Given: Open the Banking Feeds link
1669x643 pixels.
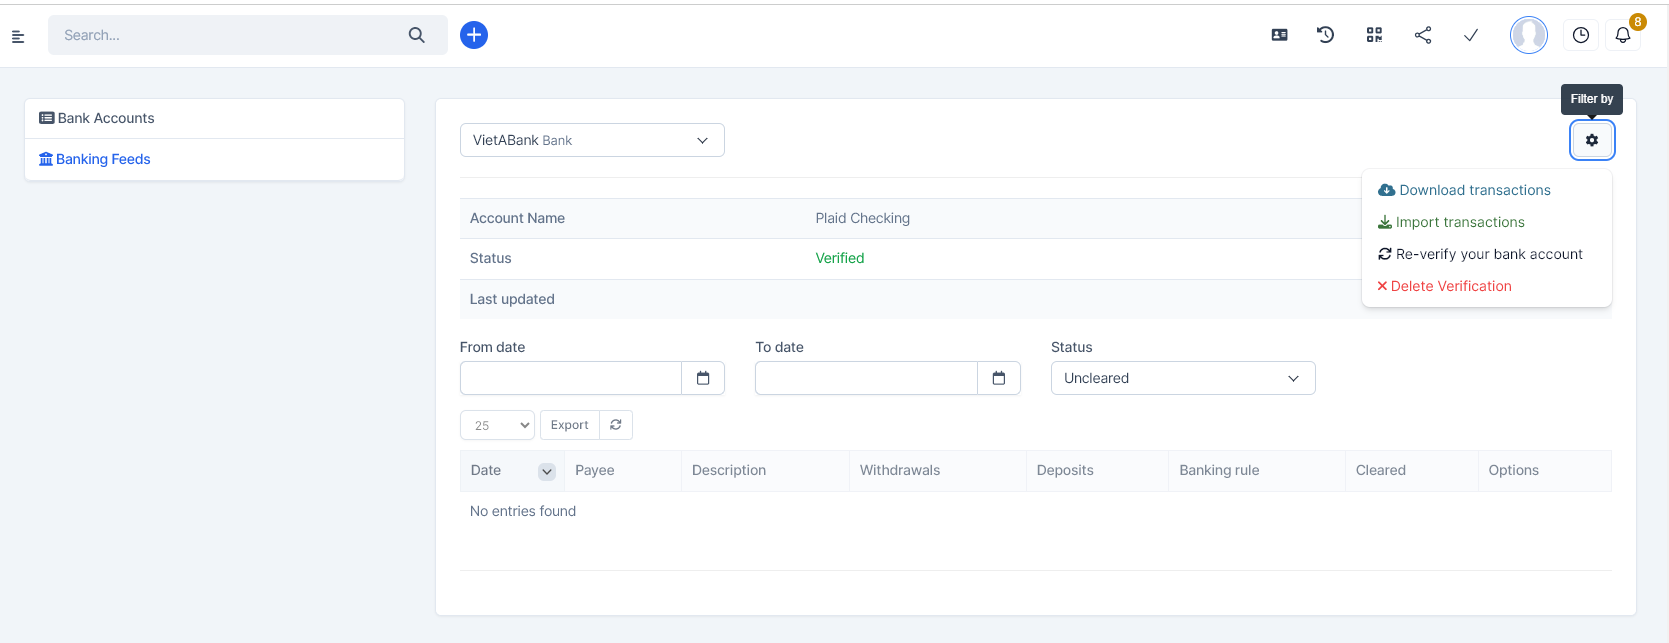Looking at the screenshot, I should 103,159.
